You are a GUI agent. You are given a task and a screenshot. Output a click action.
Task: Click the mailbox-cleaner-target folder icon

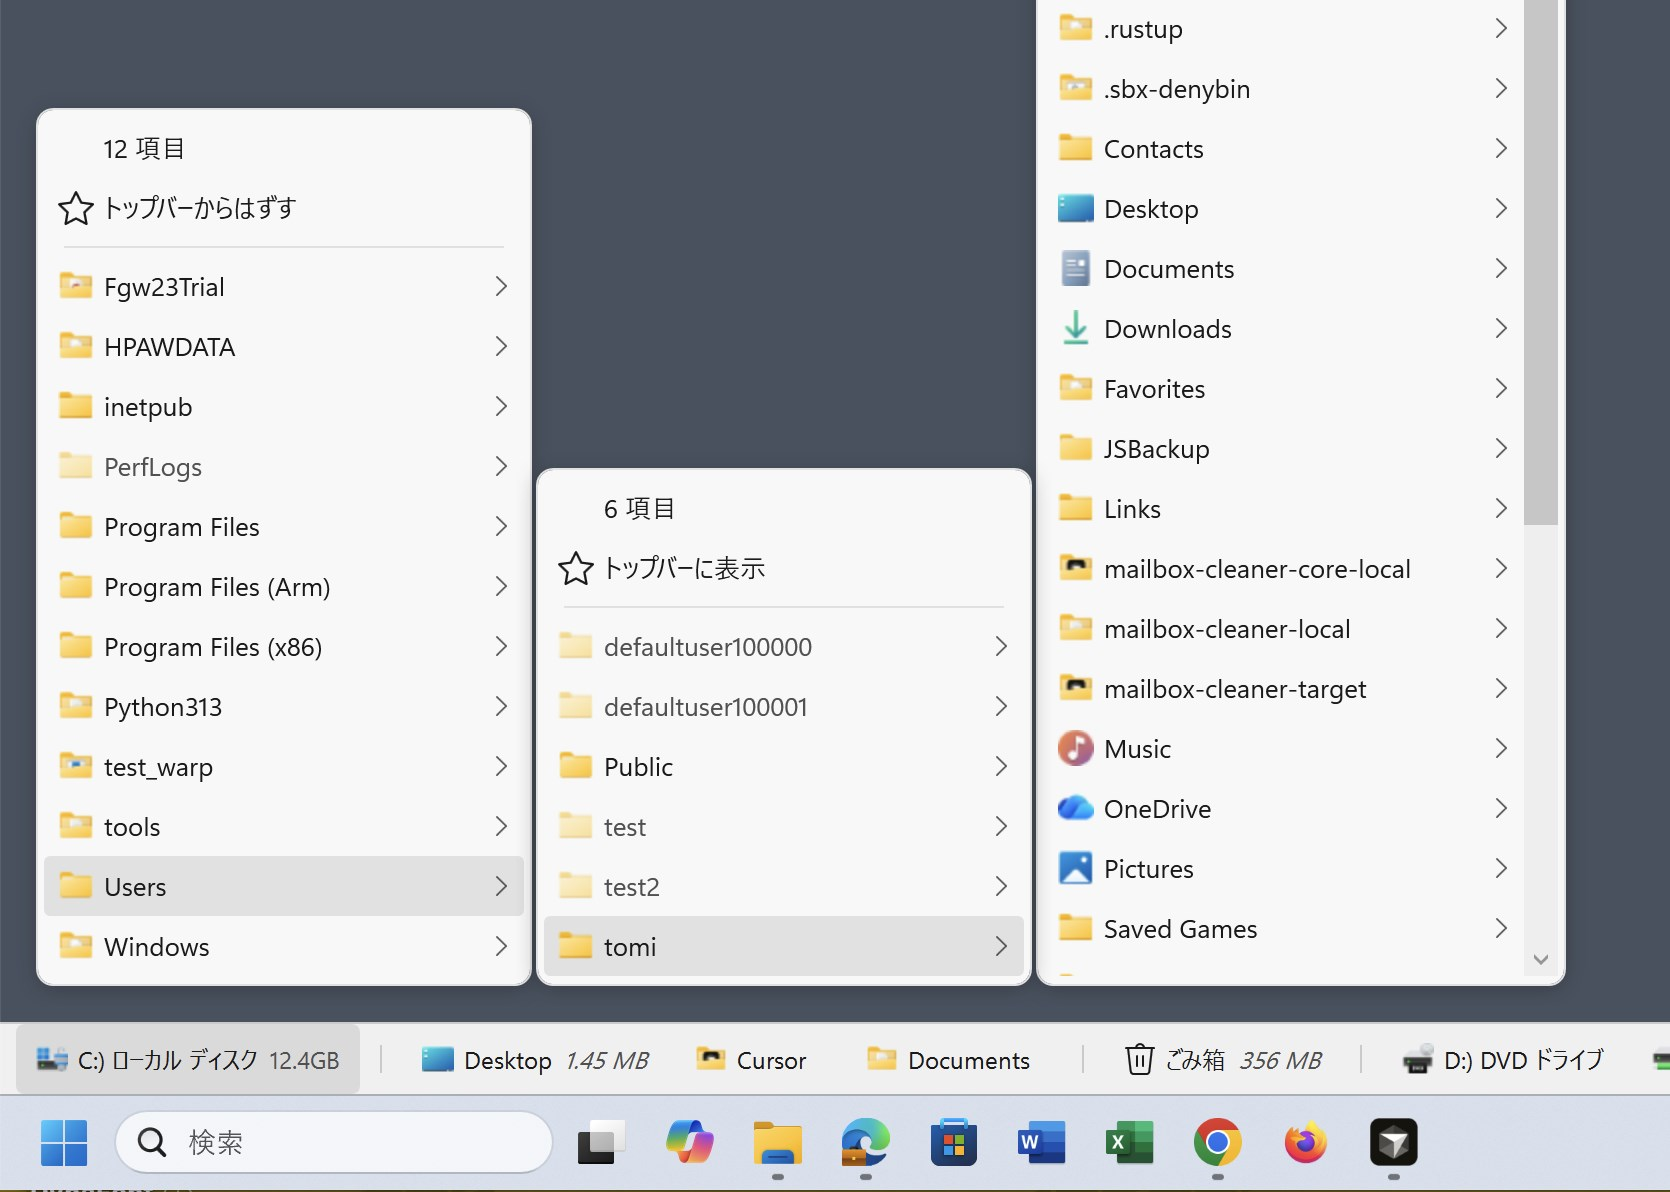(x=1075, y=688)
